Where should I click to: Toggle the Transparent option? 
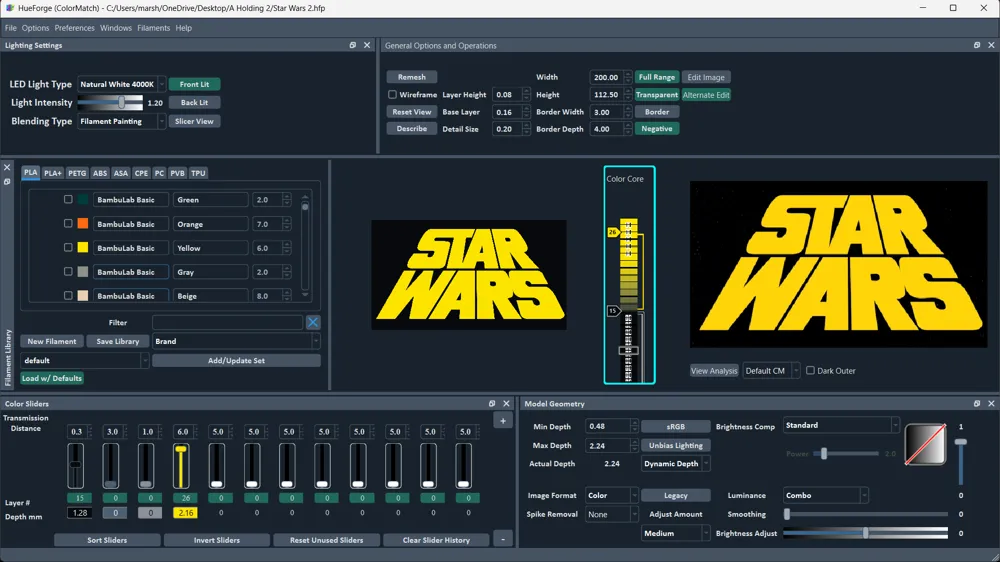pyautogui.click(x=656, y=94)
